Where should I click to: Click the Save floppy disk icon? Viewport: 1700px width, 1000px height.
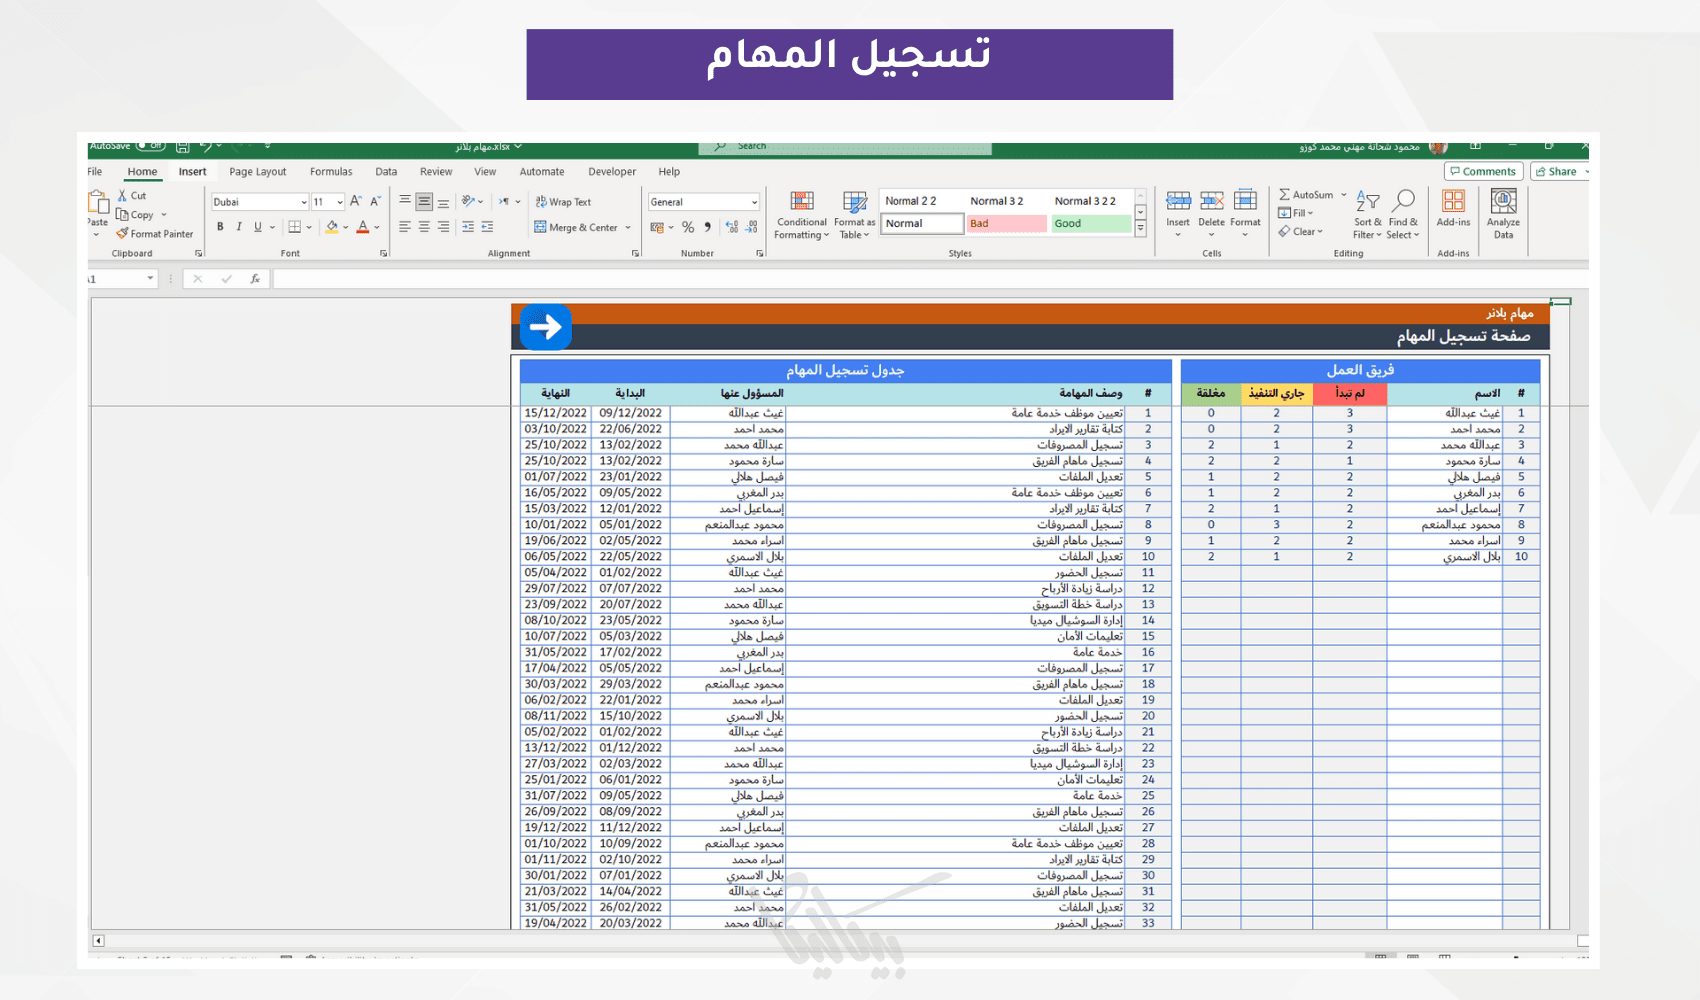coord(183,146)
